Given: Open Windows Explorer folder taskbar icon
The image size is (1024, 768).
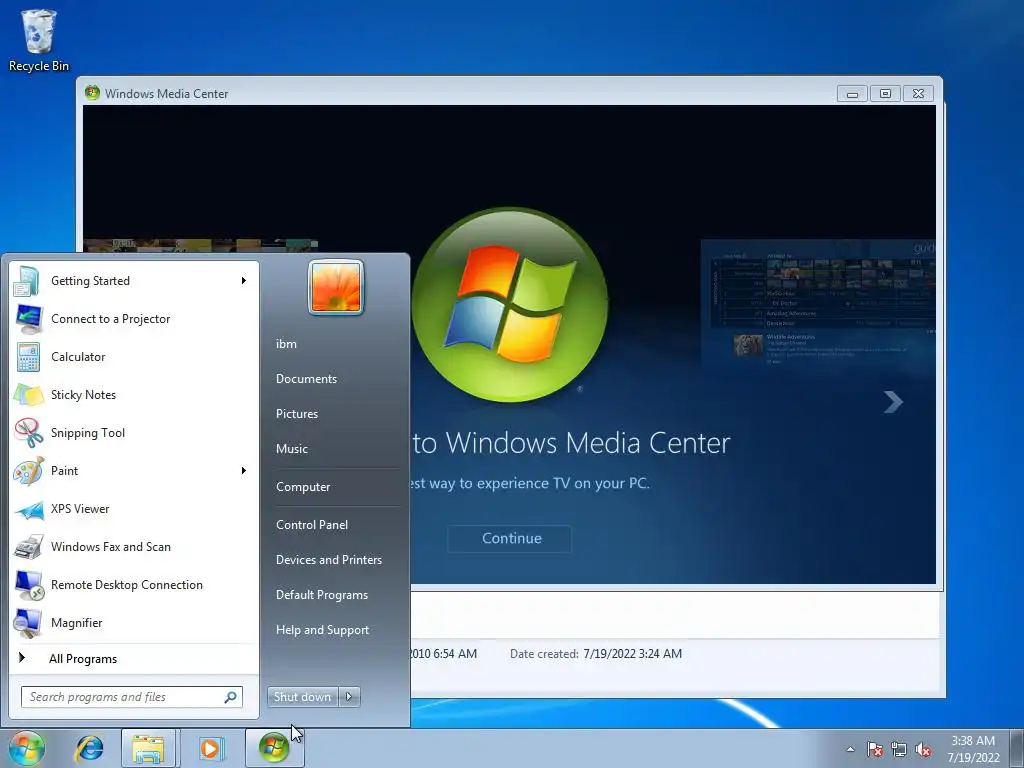Looking at the screenshot, I should point(148,748).
